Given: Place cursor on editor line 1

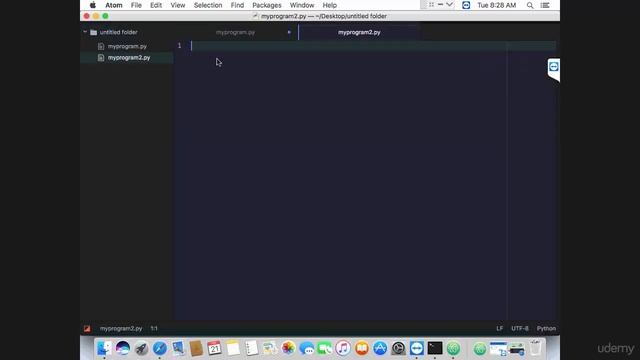Looking at the screenshot, I should [x=373, y=46].
